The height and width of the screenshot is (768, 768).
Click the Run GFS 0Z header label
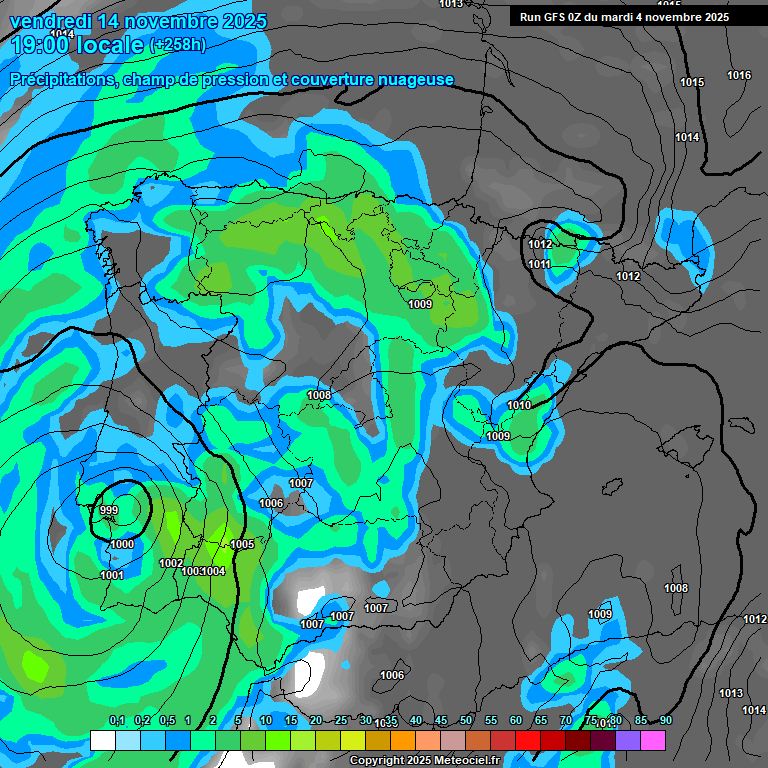tap(624, 17)
